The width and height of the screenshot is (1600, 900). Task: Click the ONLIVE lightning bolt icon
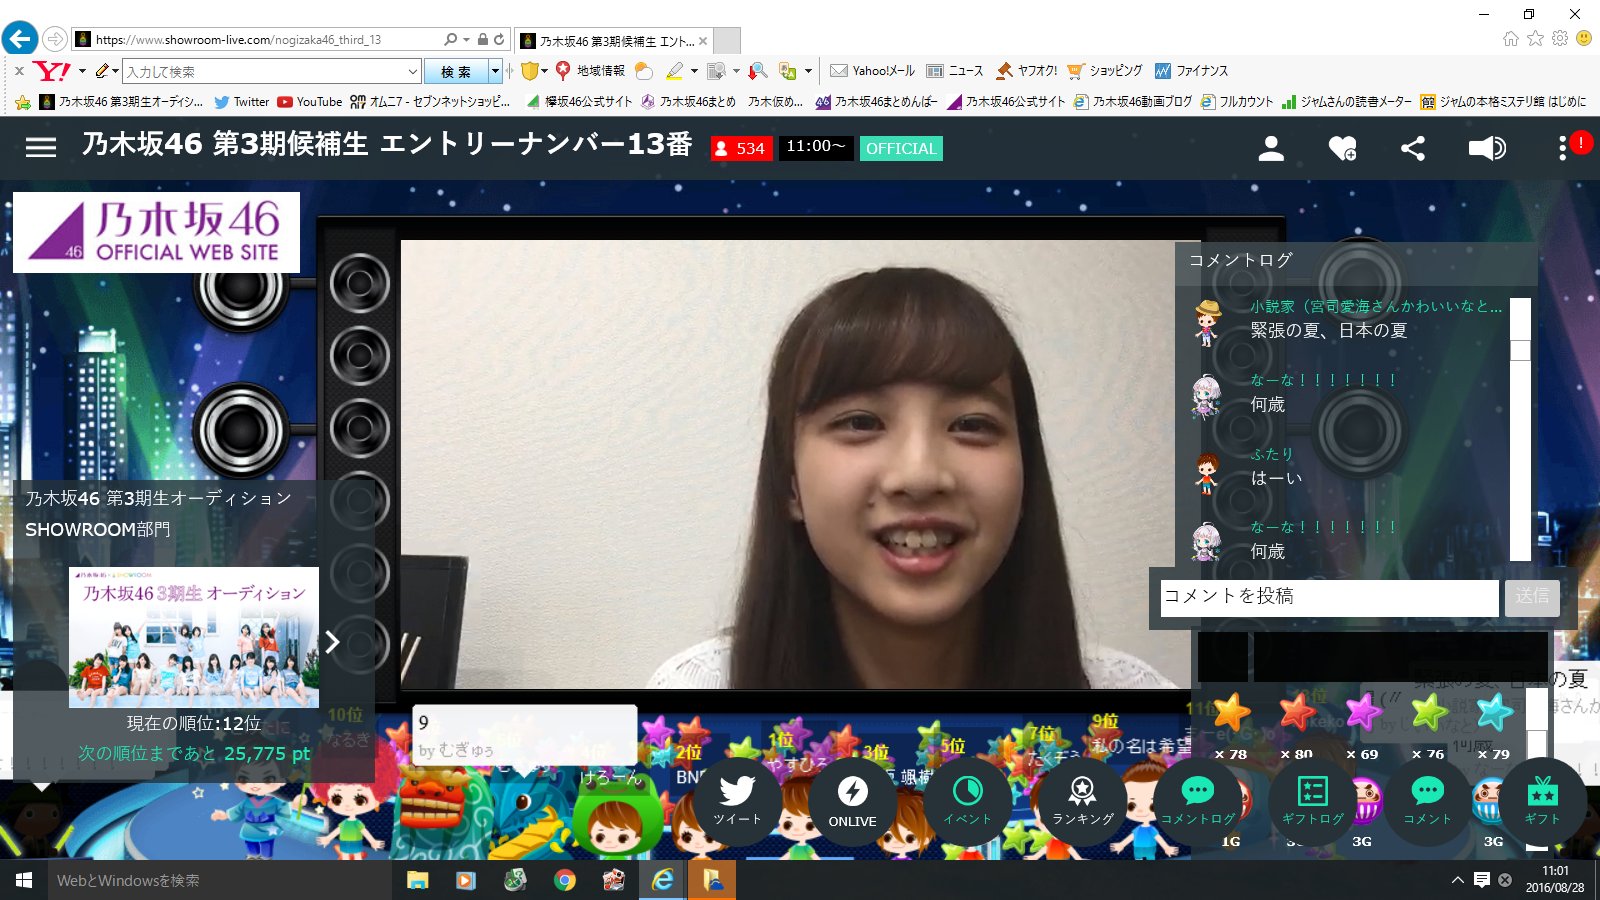tap(853, 795)
